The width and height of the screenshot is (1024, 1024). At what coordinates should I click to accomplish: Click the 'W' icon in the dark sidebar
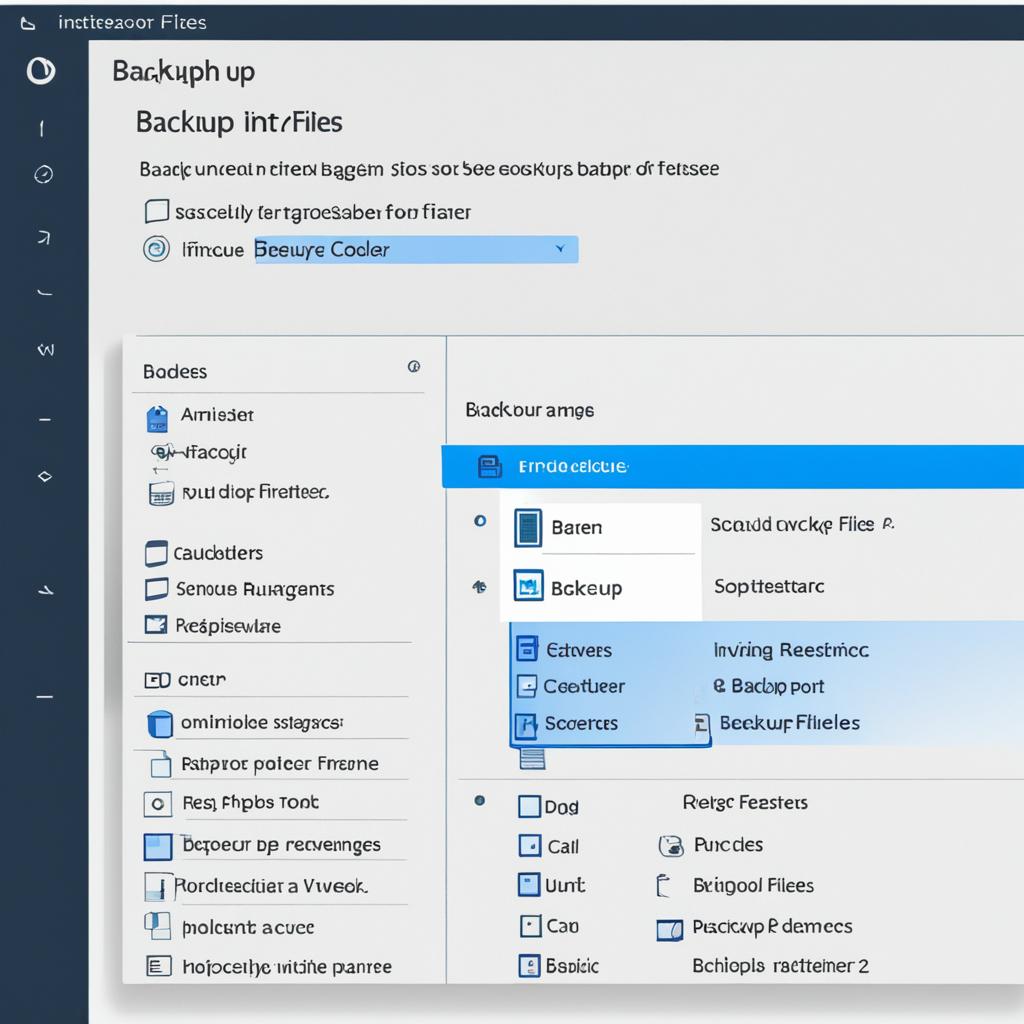coord(46,350)
